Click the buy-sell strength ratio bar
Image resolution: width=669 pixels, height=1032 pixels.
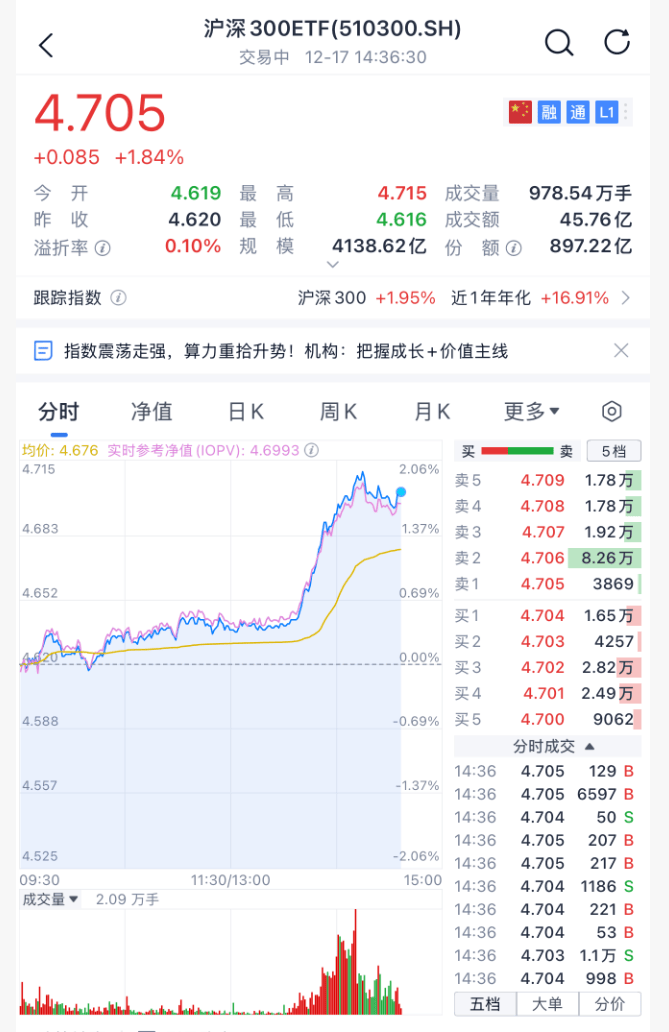(519, 452)
